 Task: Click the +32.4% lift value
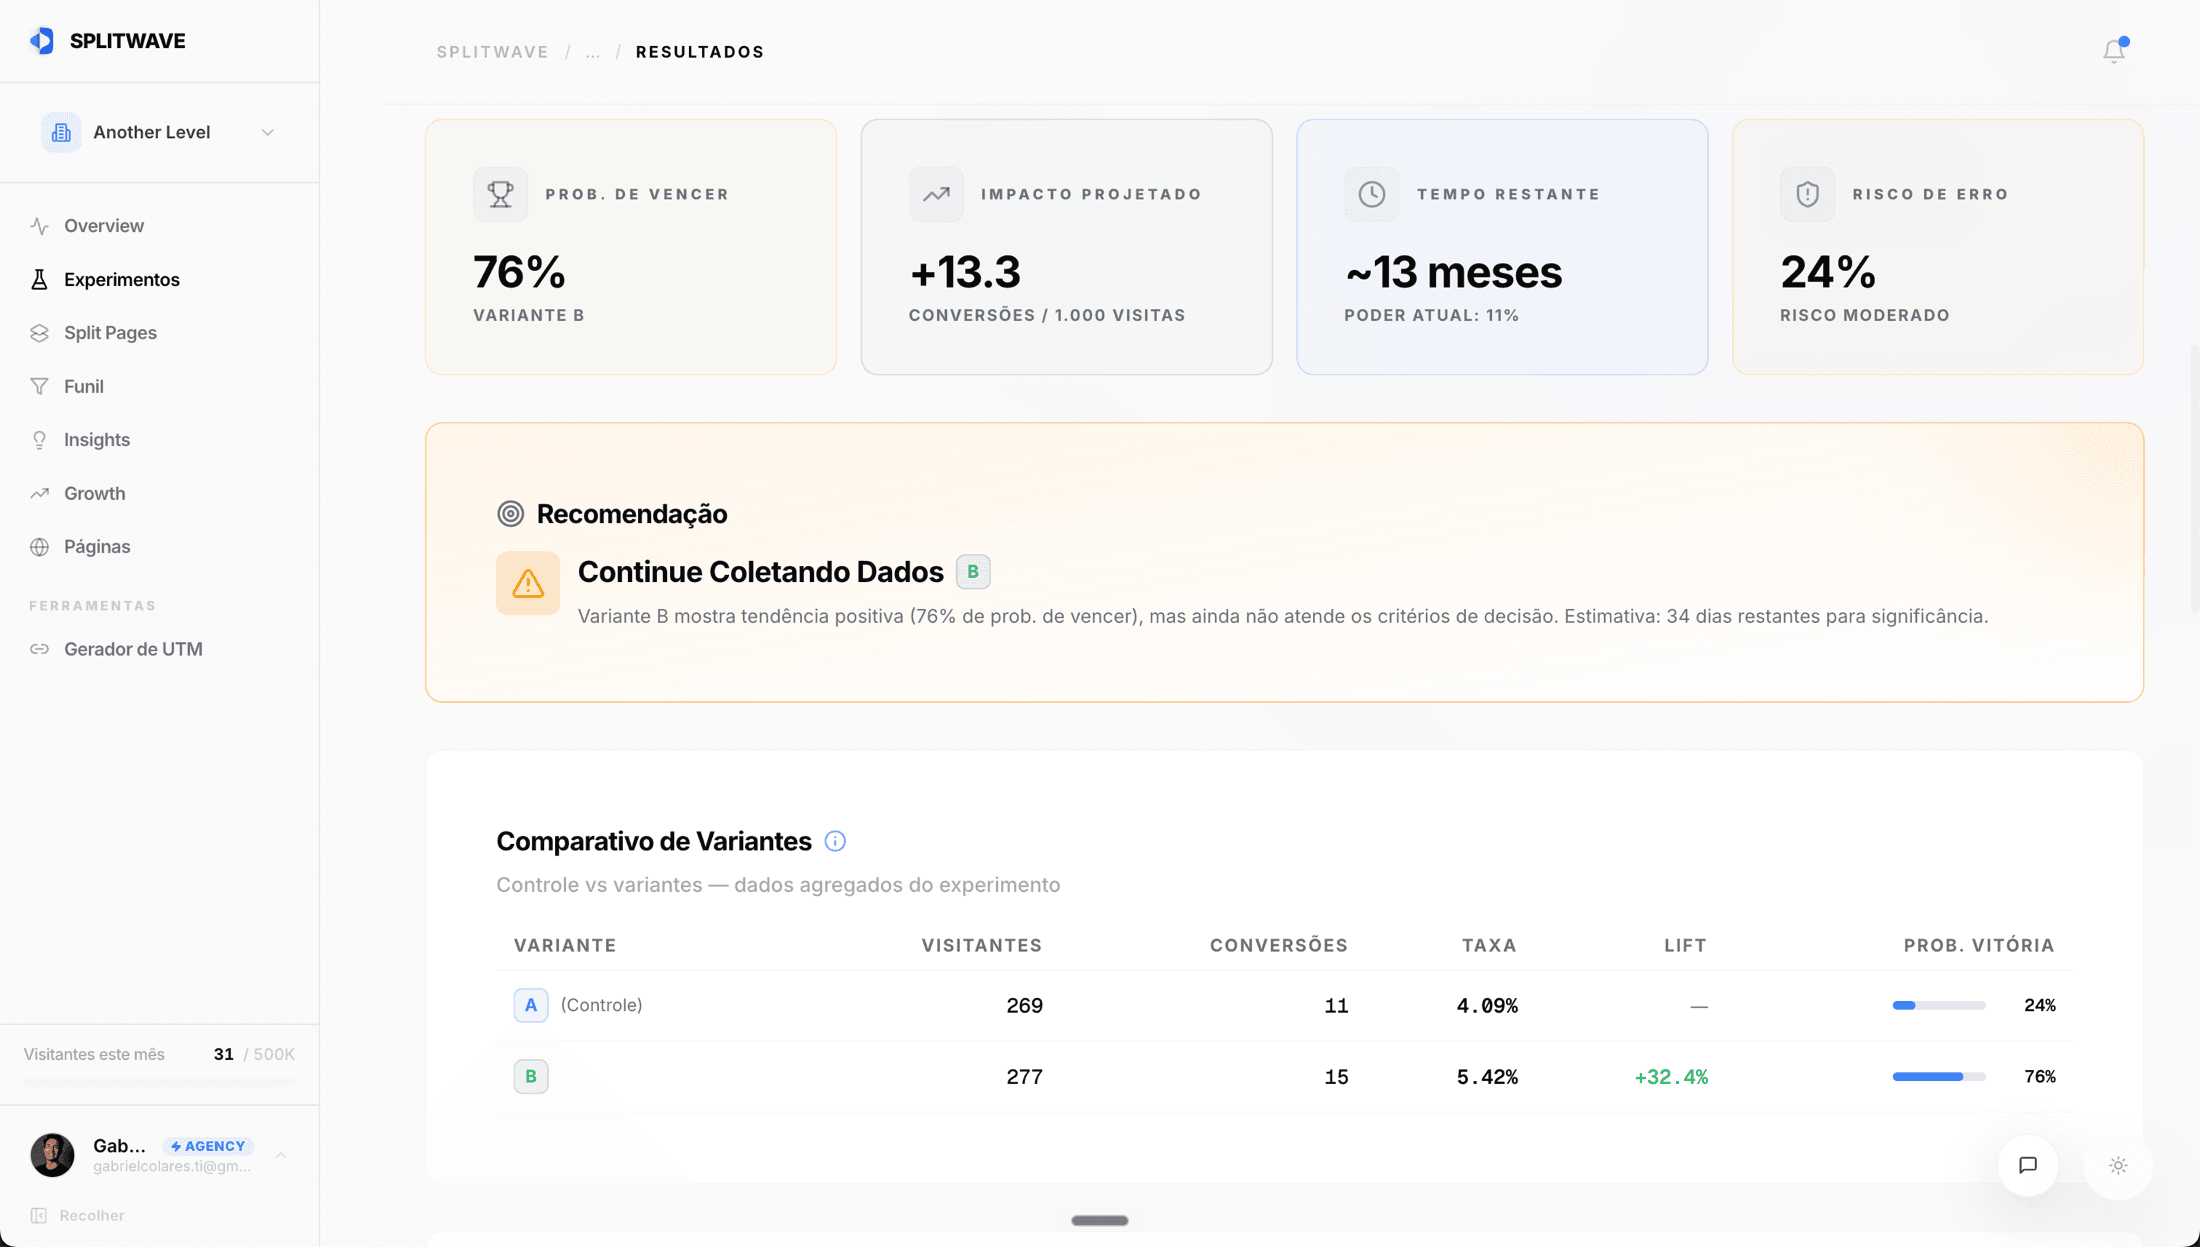coord(1671,1077)
